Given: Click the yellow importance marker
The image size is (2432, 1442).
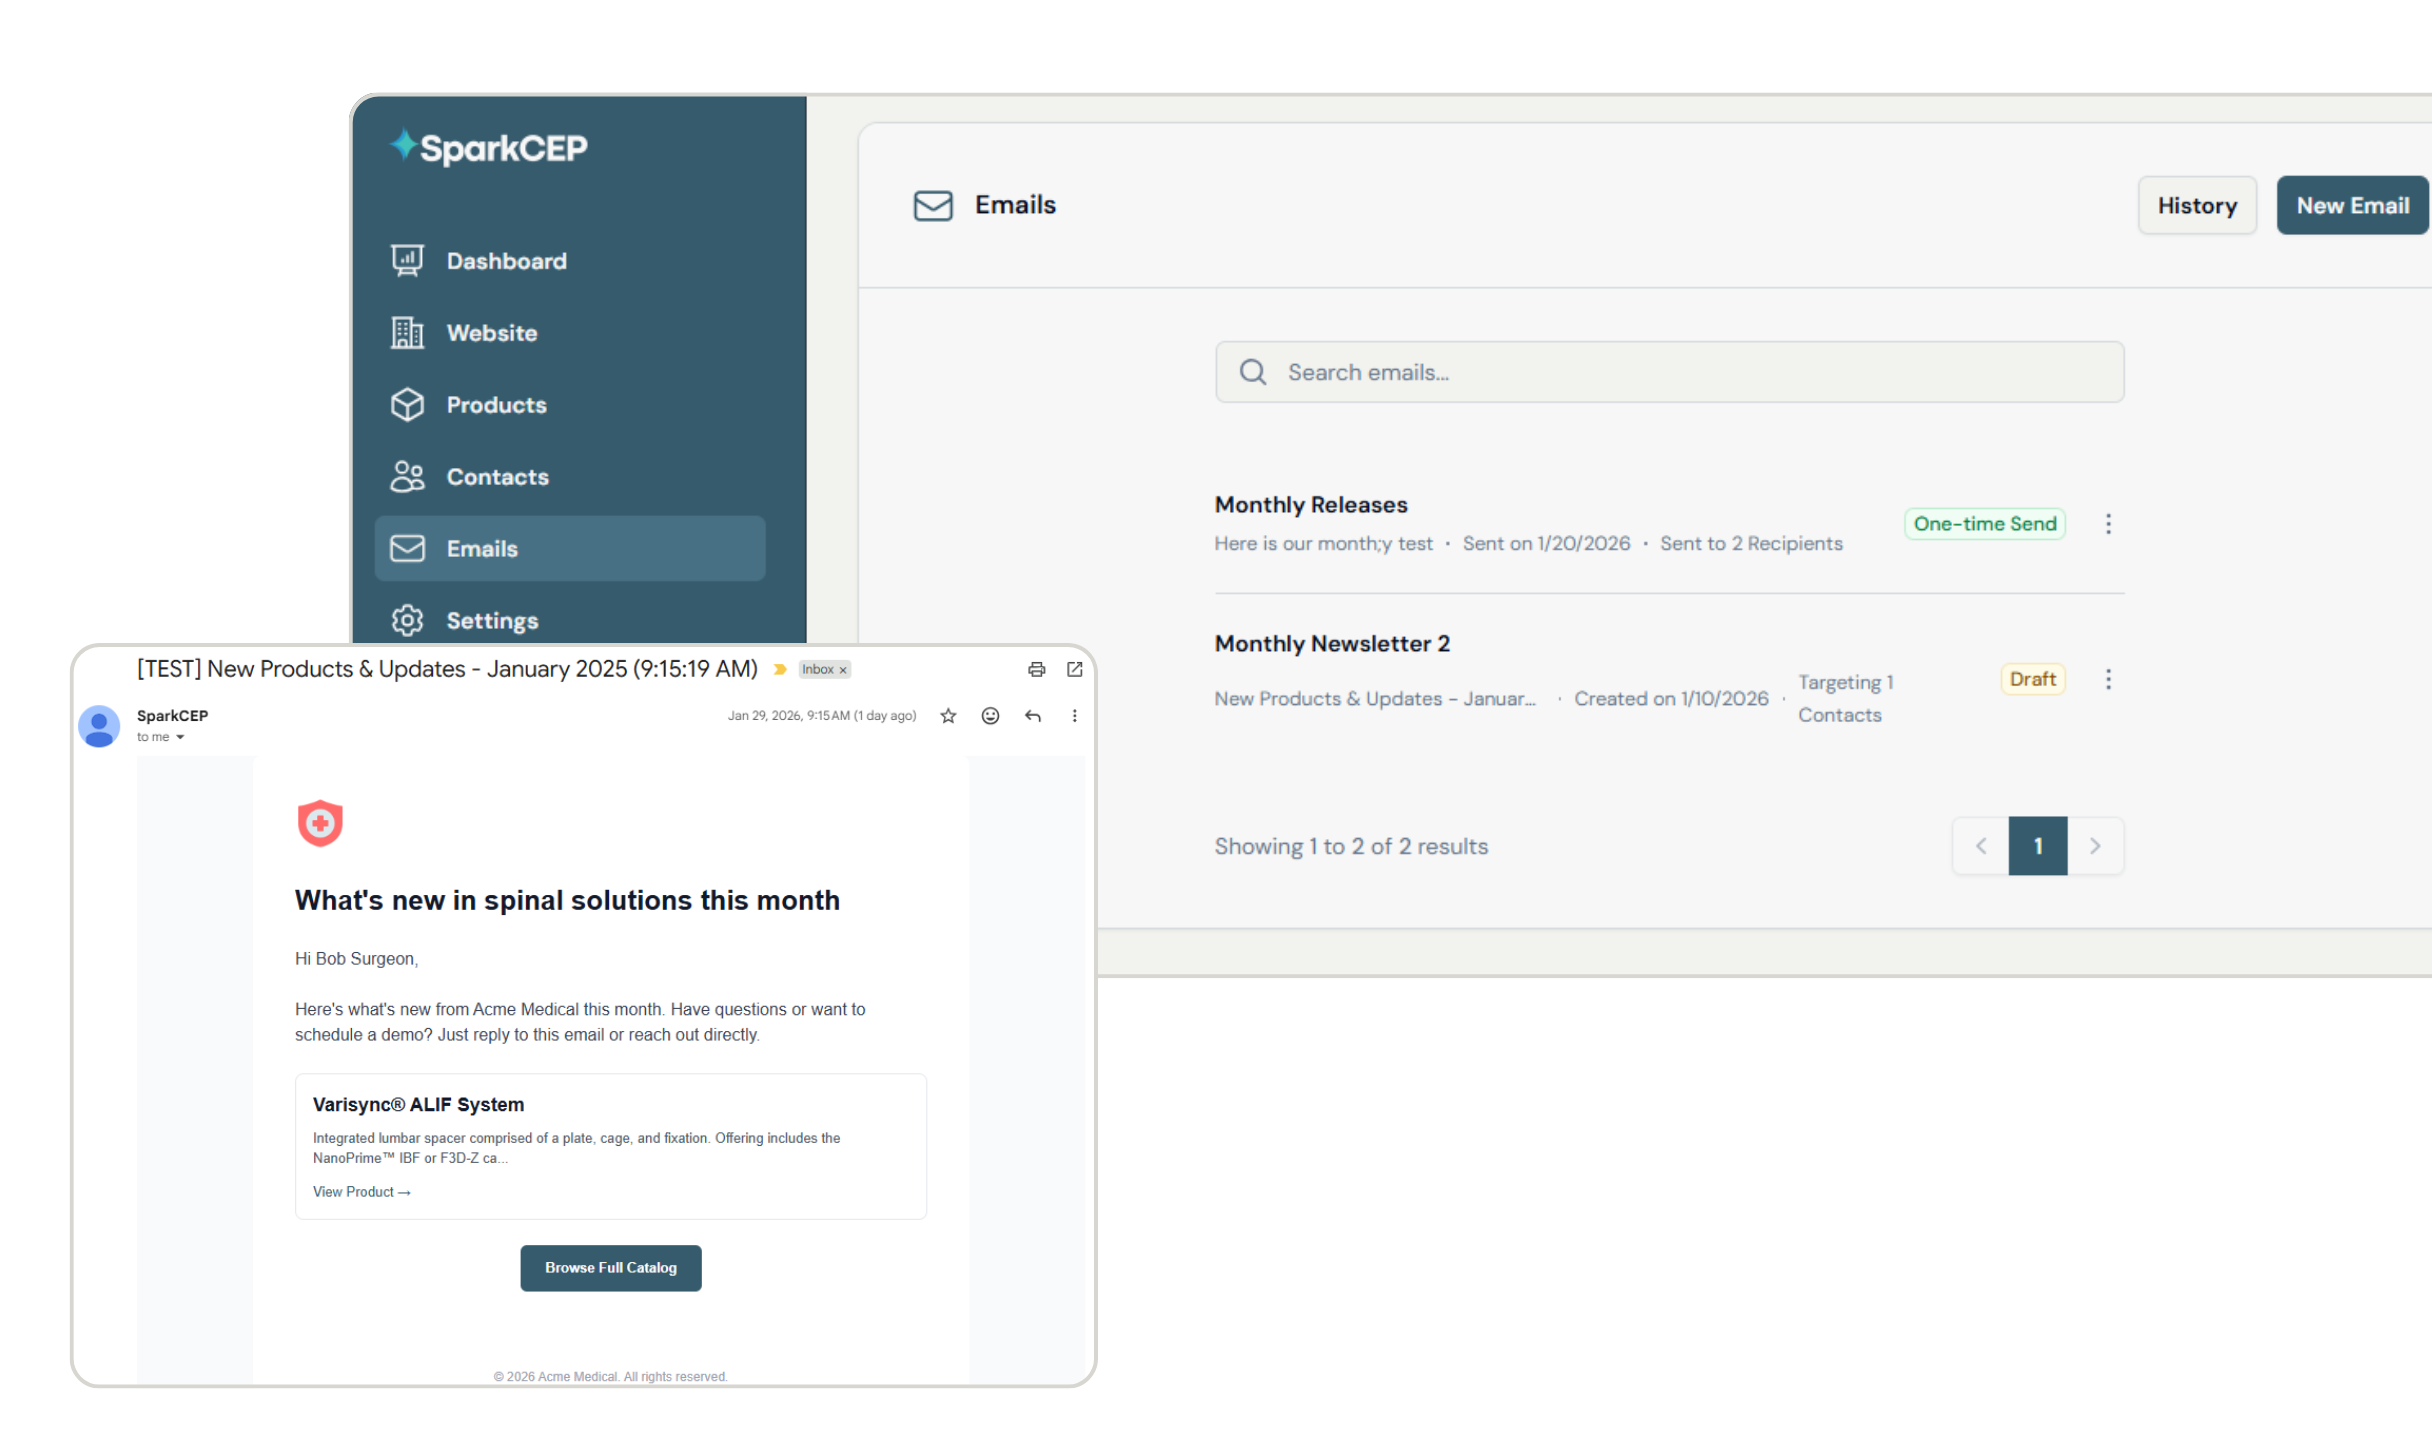Looking at the screenshot, I should [x=780, y=670].
